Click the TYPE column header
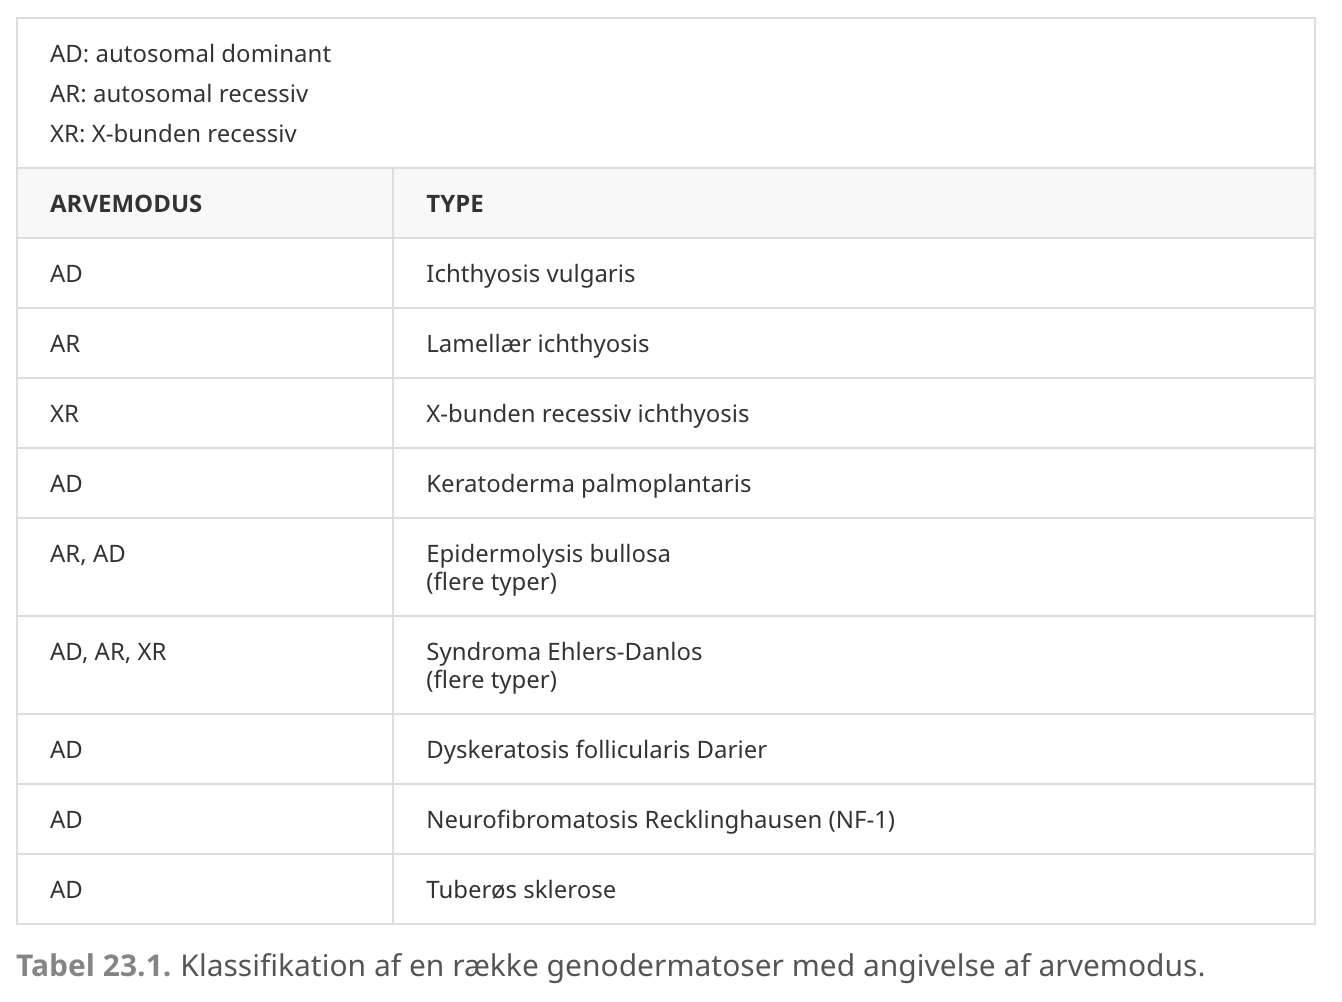The width and height of the screenshot is (1342, 1002). click(854, 203)
